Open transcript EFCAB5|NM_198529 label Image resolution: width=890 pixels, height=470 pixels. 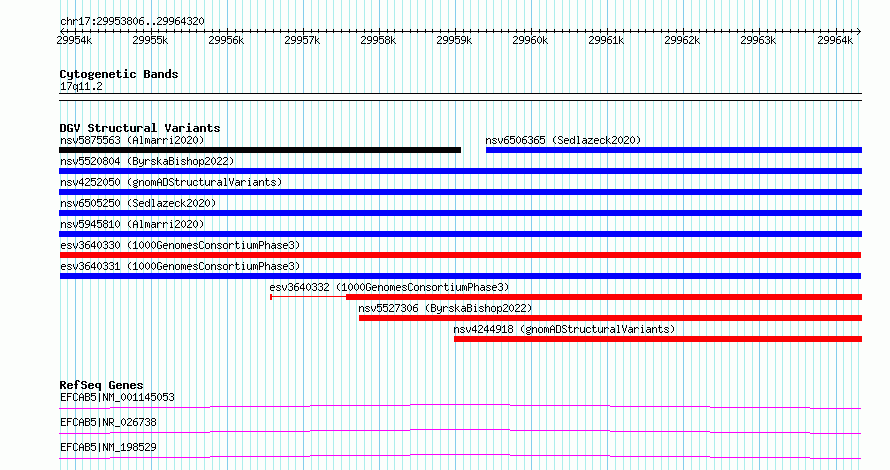pyautogui.click(x=108, y=447)
